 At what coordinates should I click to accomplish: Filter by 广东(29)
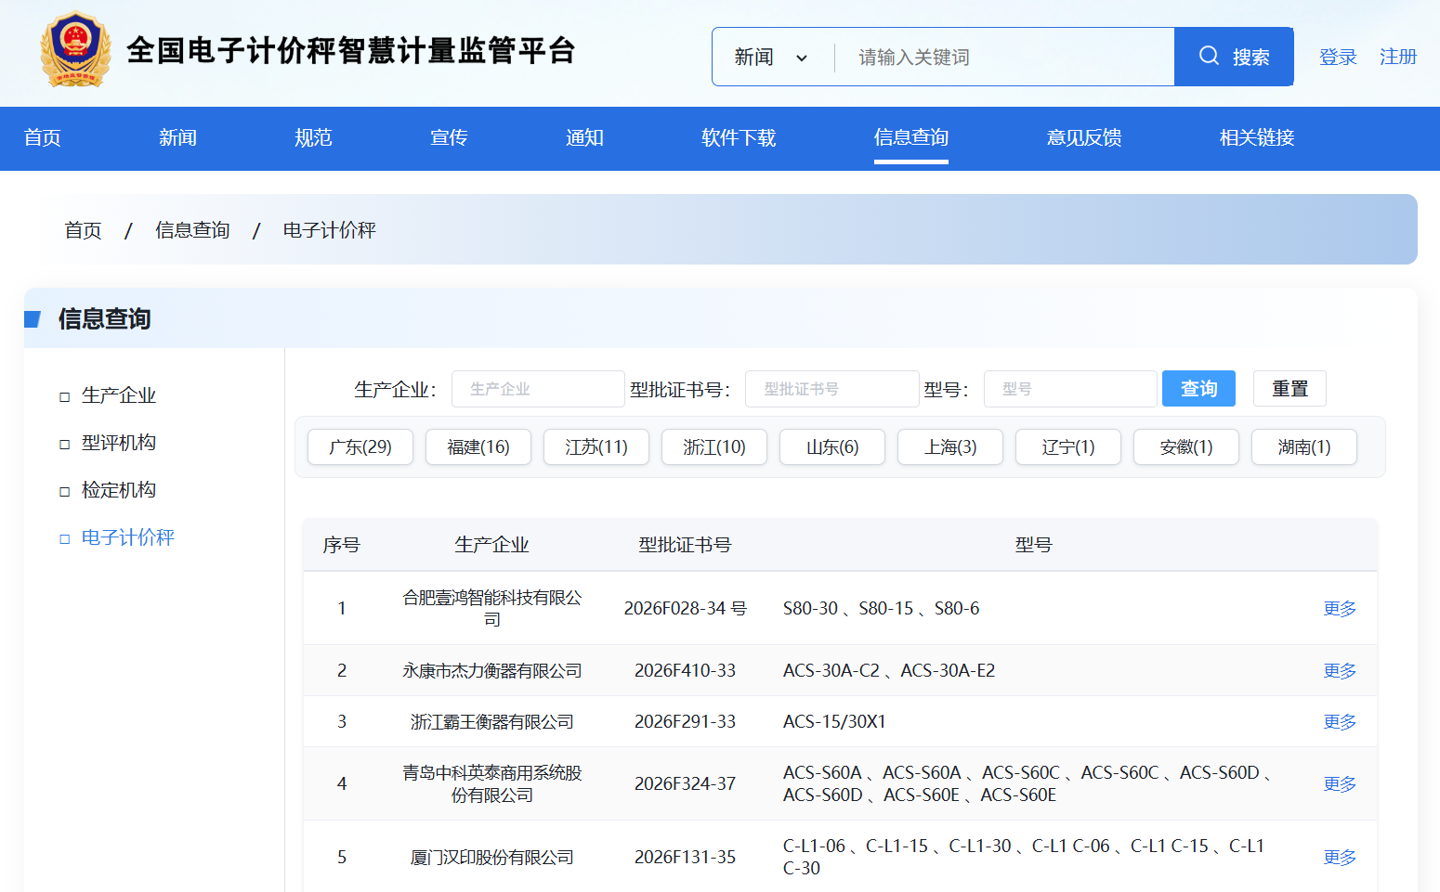360,447
